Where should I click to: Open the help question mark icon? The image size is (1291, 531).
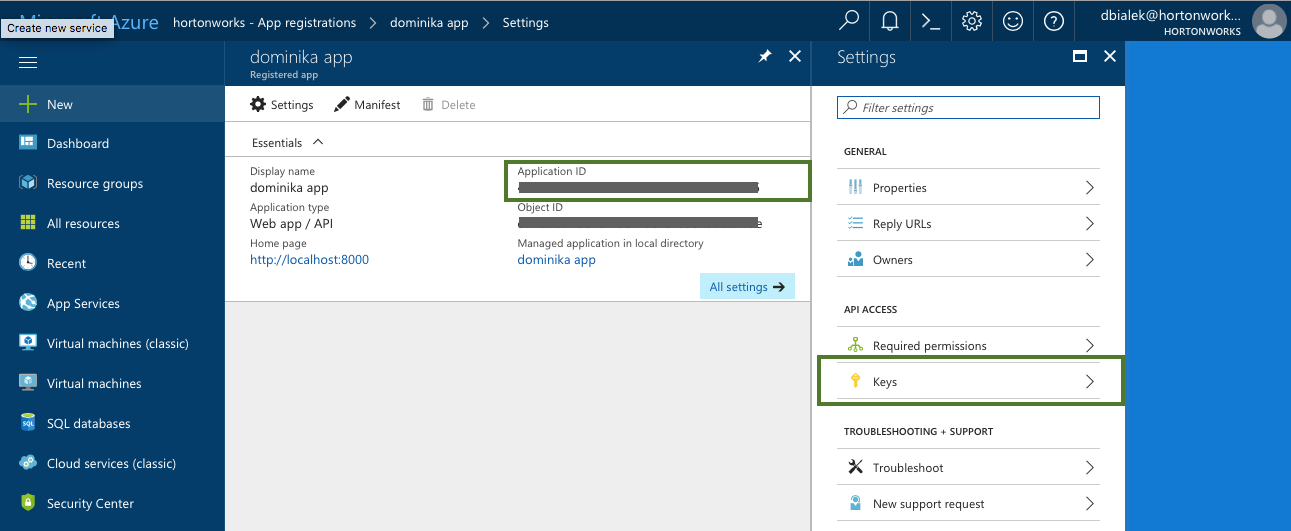pos(1053,21)
